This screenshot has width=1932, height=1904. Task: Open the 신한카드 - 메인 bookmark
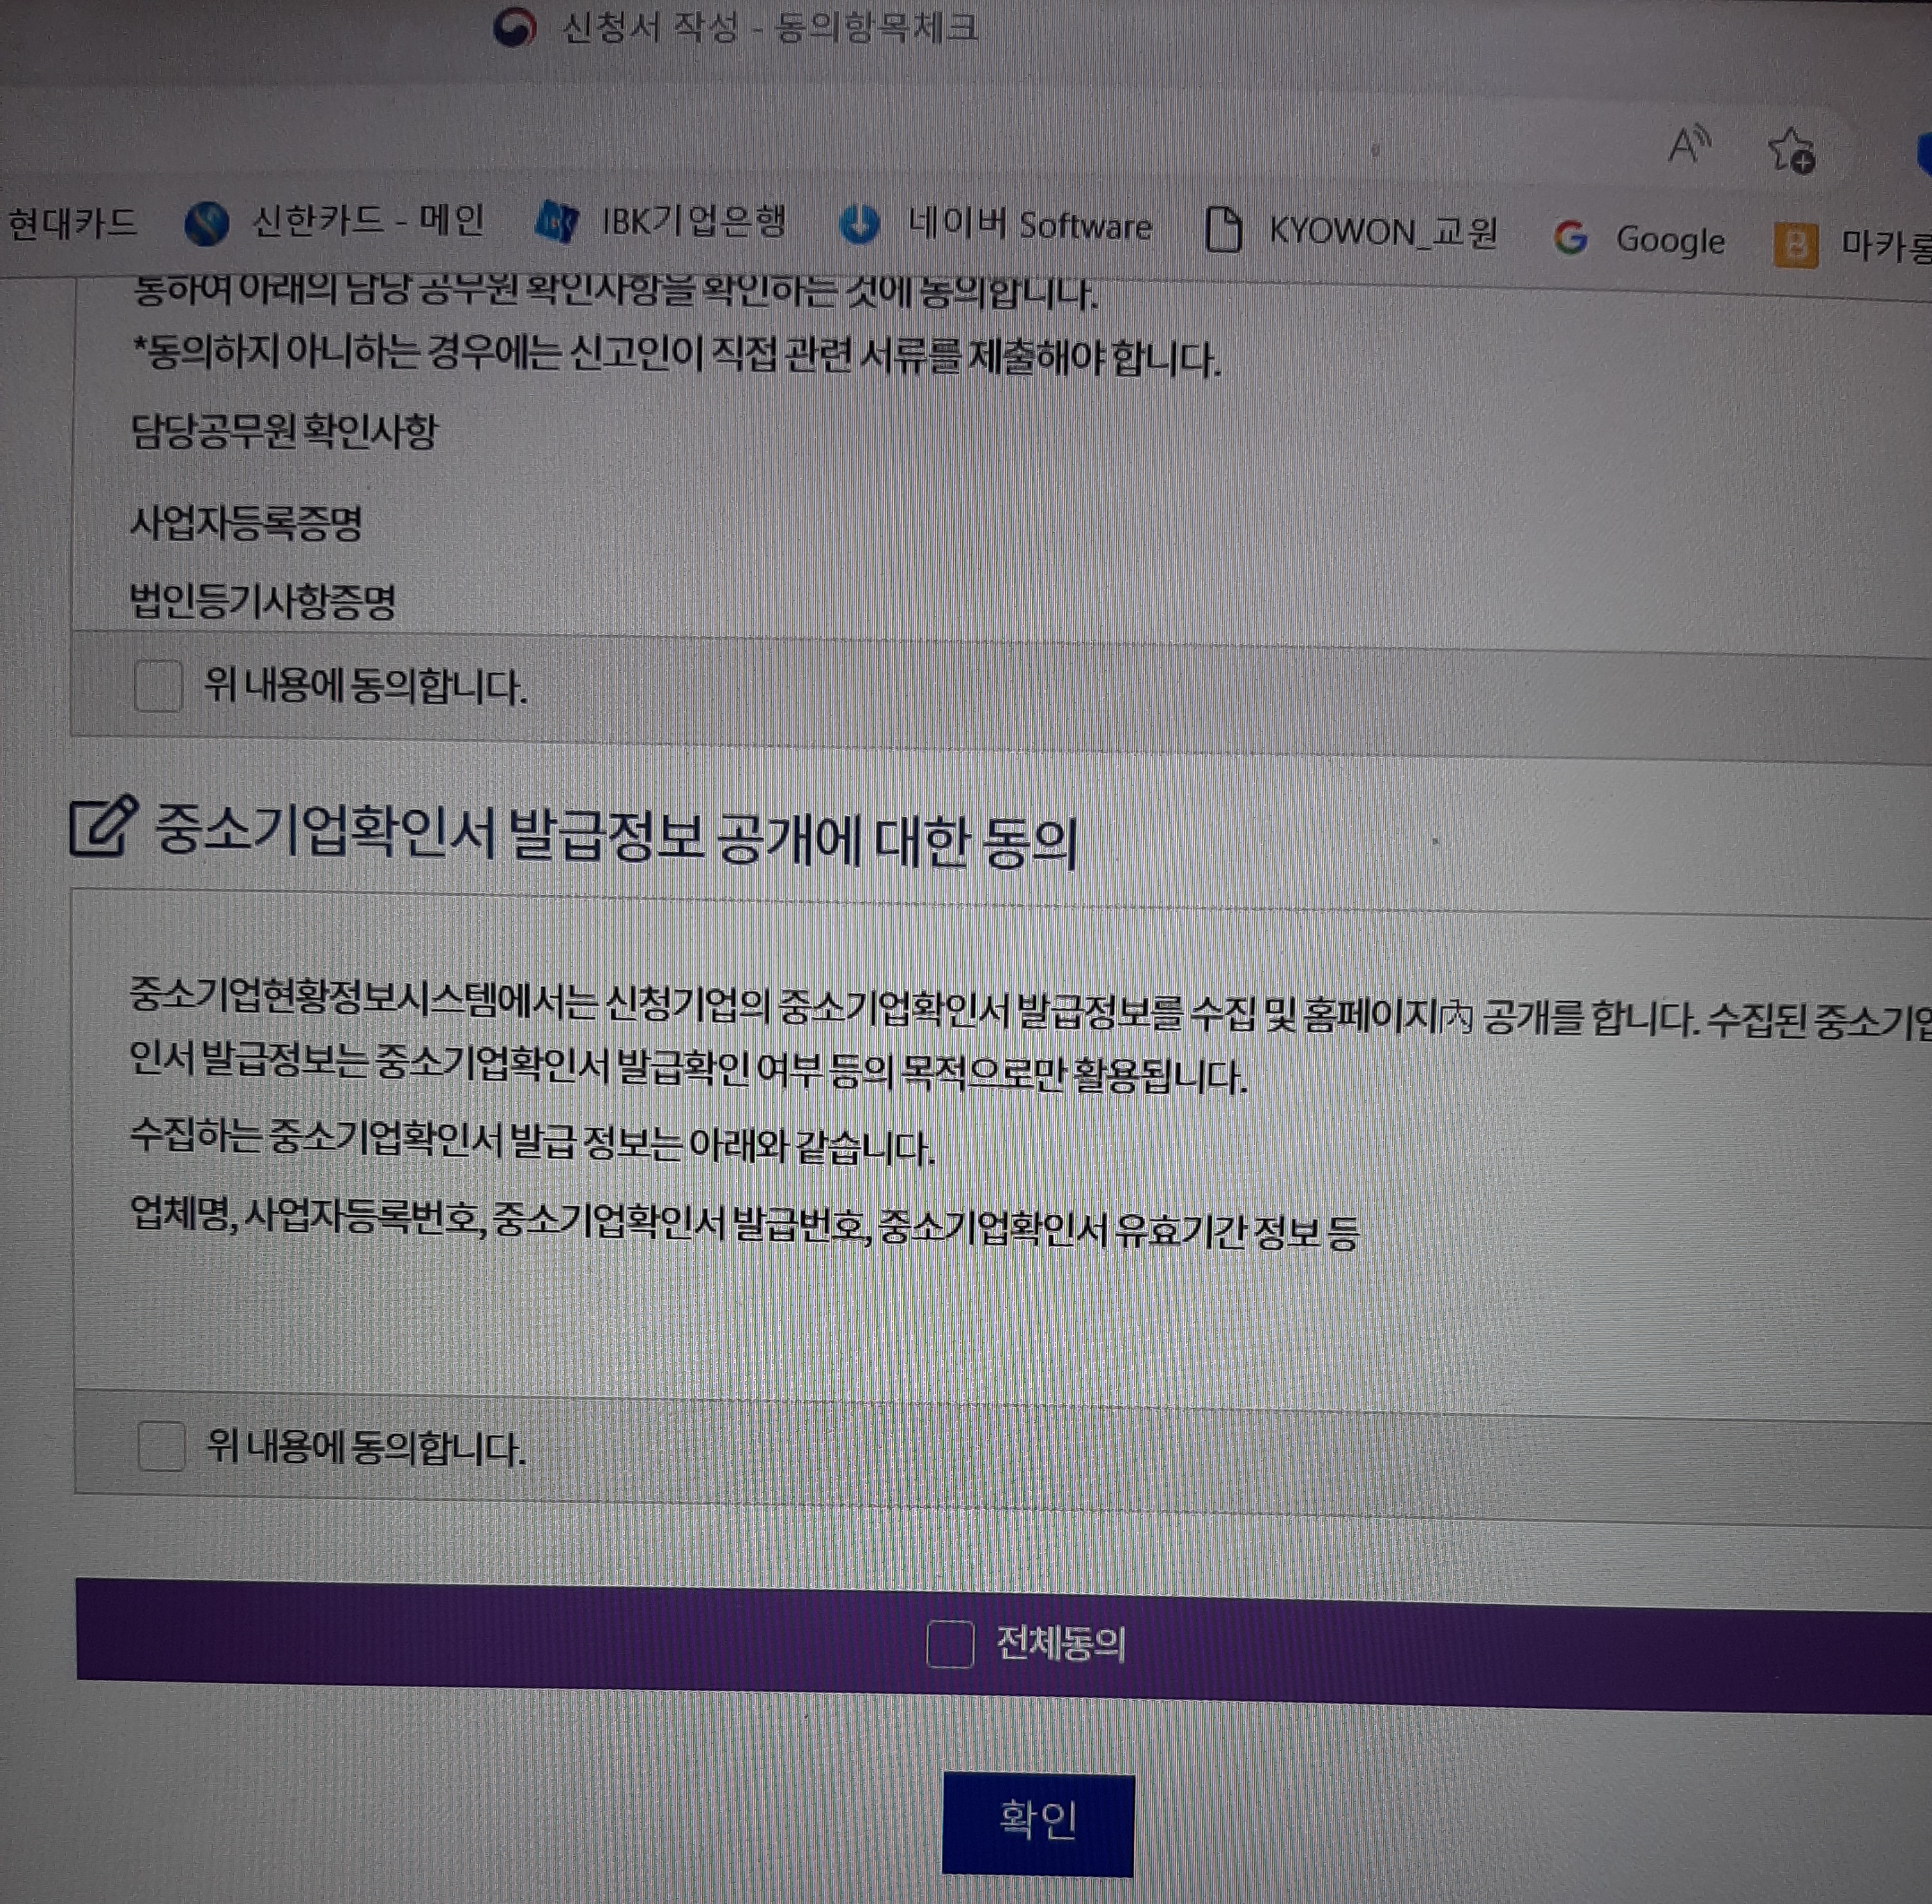[336, 221]
